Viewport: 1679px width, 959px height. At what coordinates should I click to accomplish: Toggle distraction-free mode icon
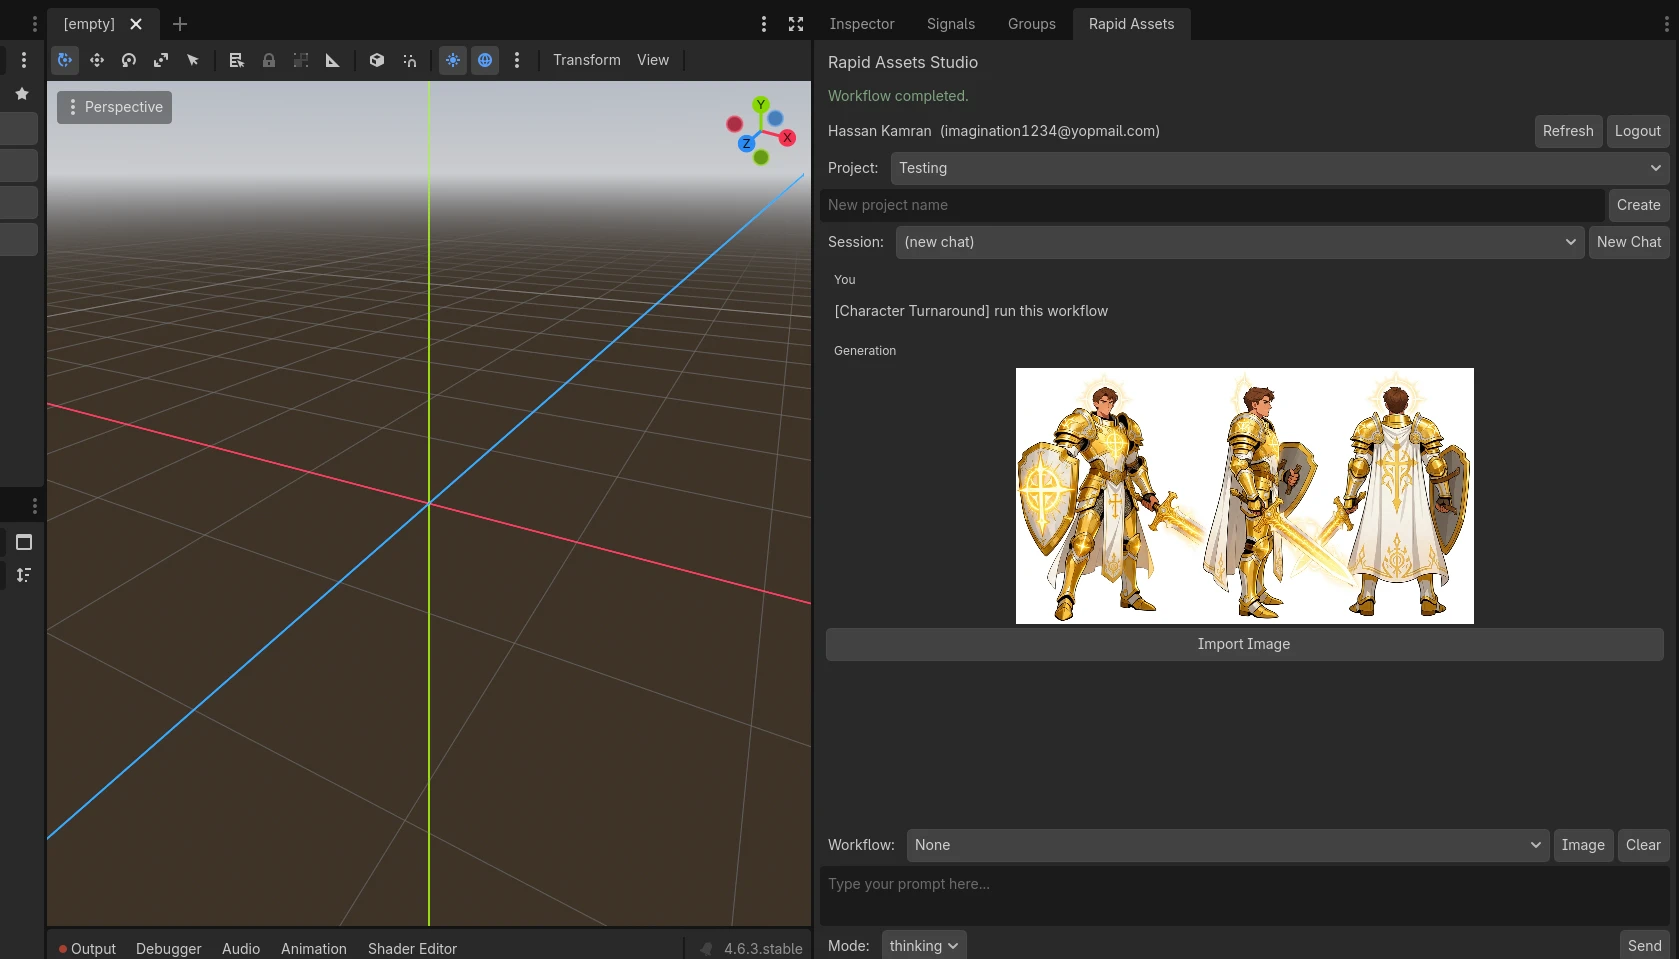click(796, 24)
